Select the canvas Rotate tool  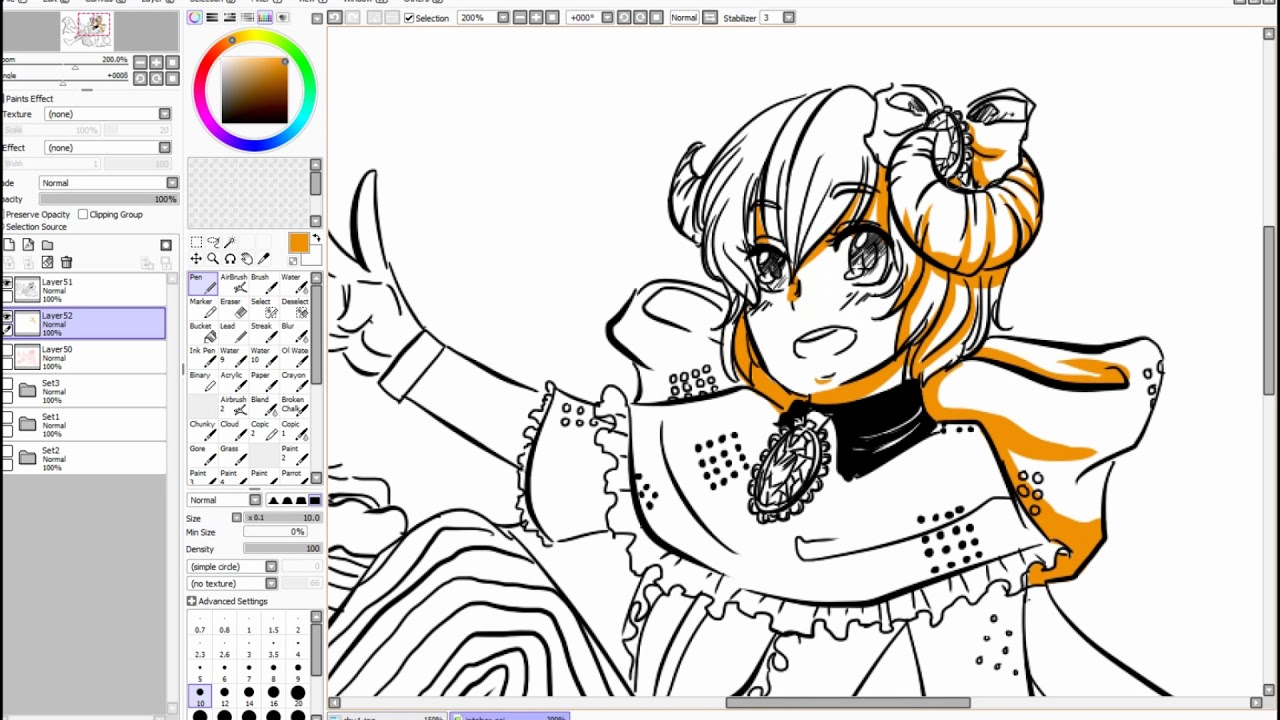[230, 259]
